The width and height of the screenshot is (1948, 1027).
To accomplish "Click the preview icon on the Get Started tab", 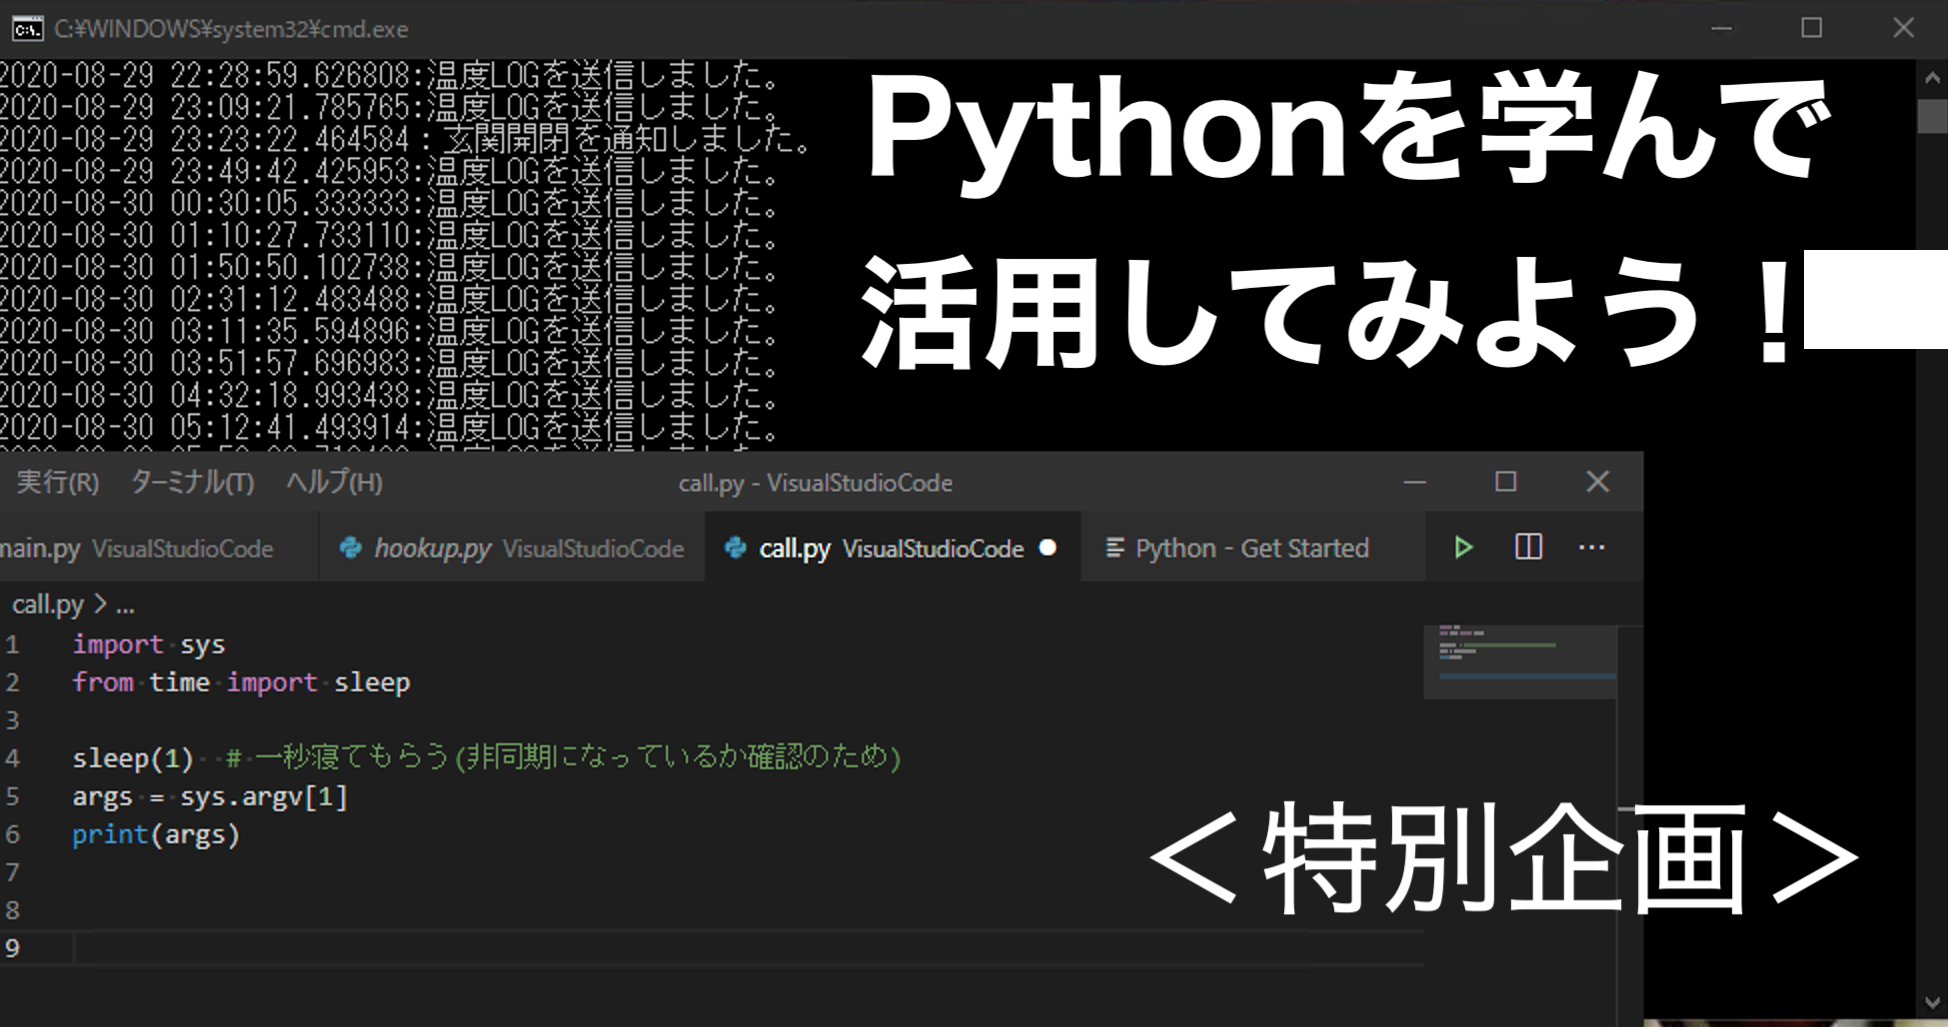I will [x=1114, y=548].
